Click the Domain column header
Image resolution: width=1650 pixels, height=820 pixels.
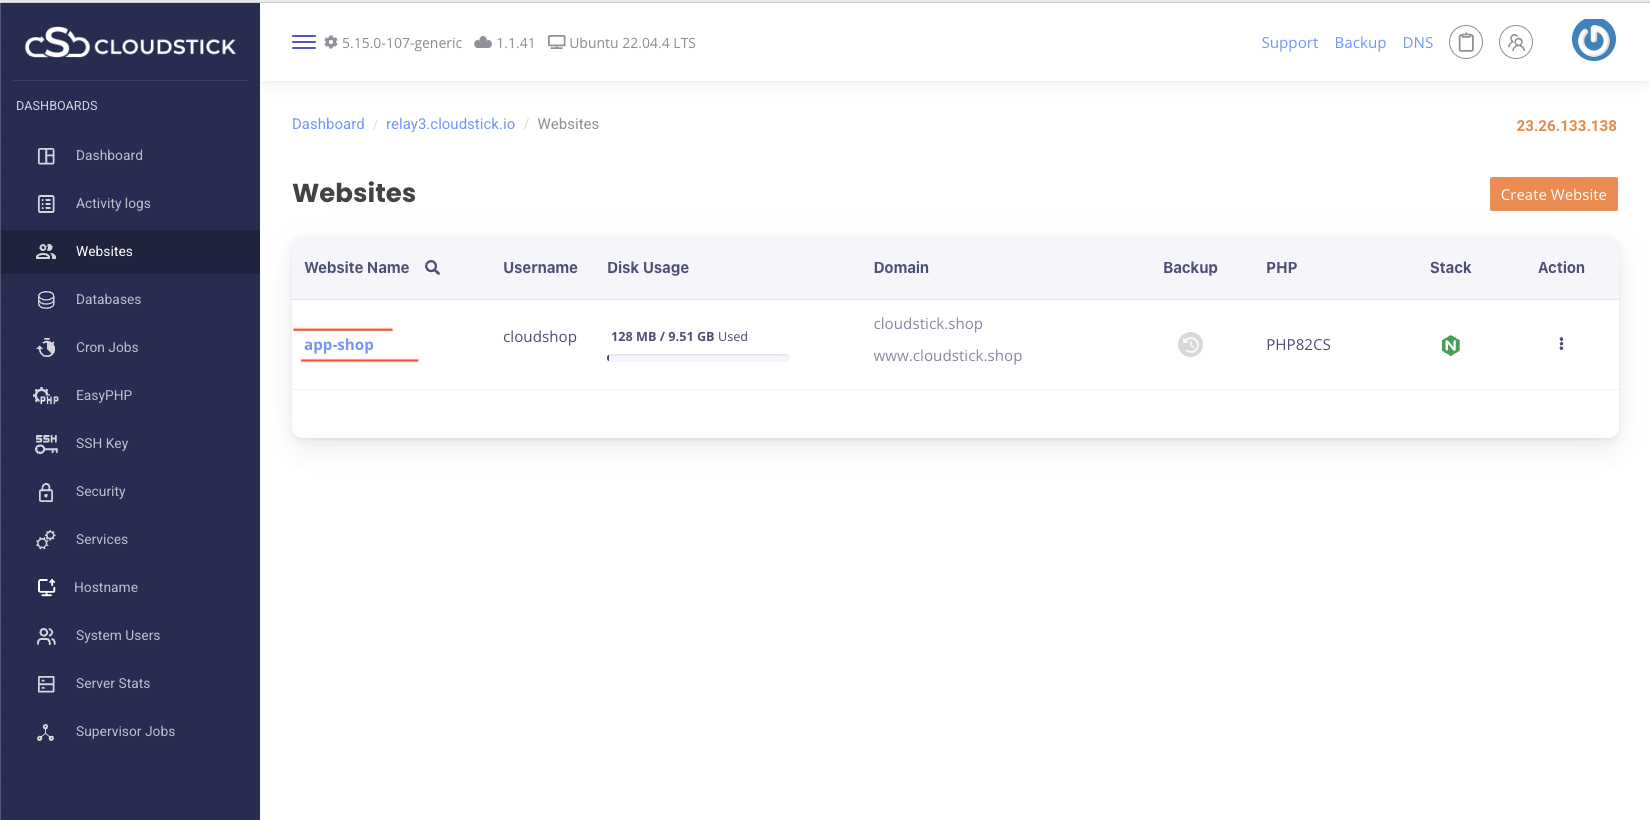(901, 267)
